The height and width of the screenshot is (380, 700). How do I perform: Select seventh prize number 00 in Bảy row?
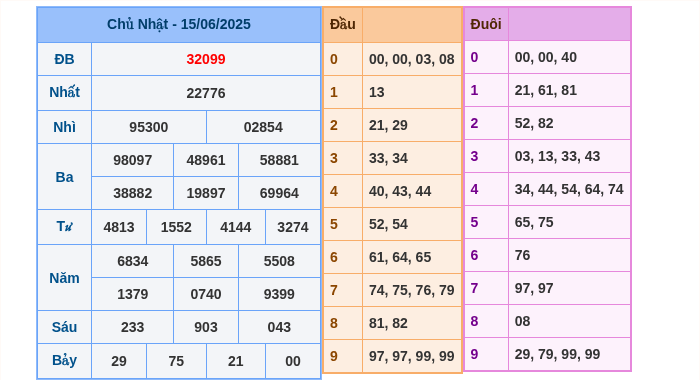tap(293, 361)
